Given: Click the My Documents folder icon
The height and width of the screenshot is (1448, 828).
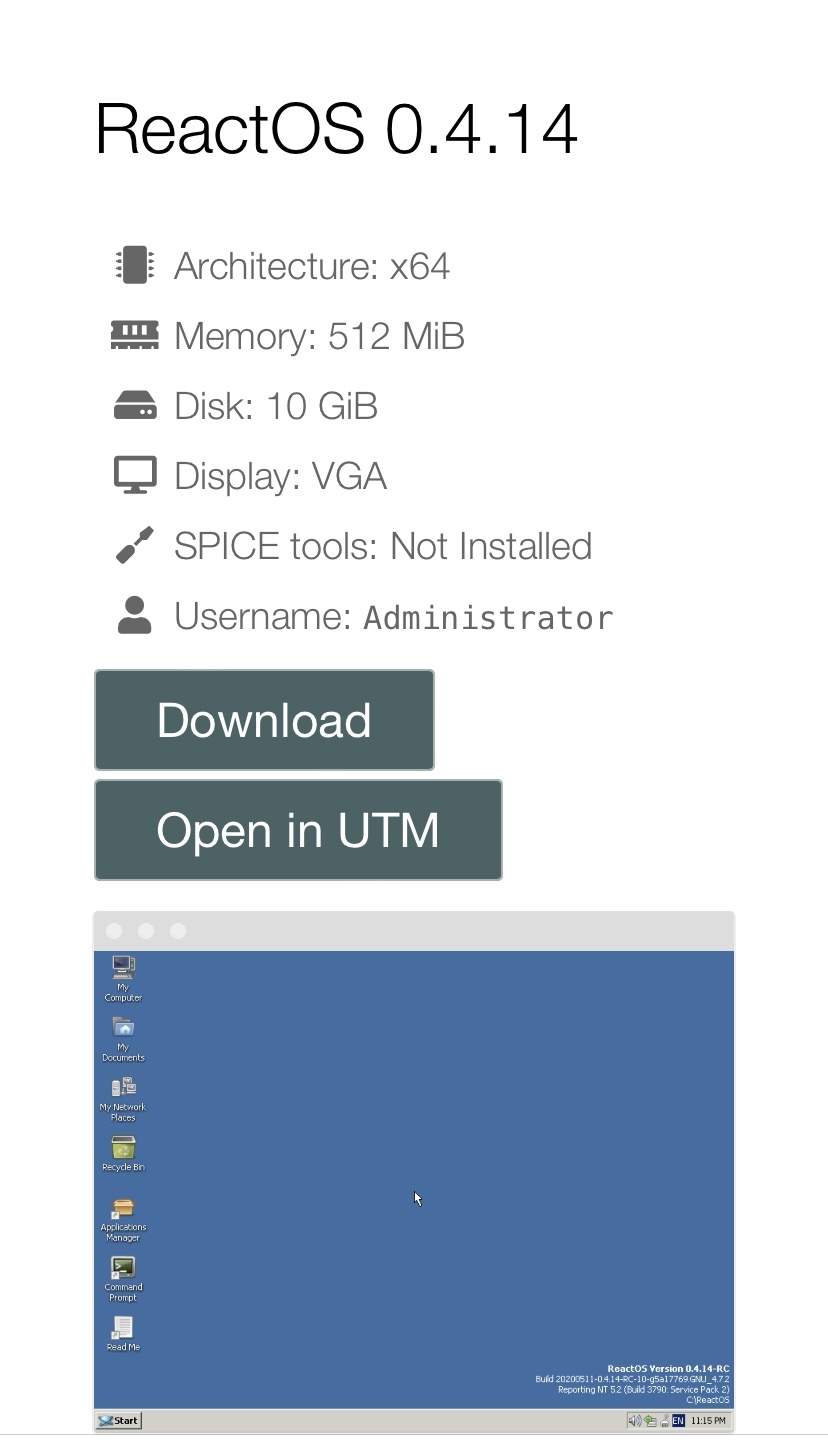Looking at the screenshot, I should tap(123, 1038).
